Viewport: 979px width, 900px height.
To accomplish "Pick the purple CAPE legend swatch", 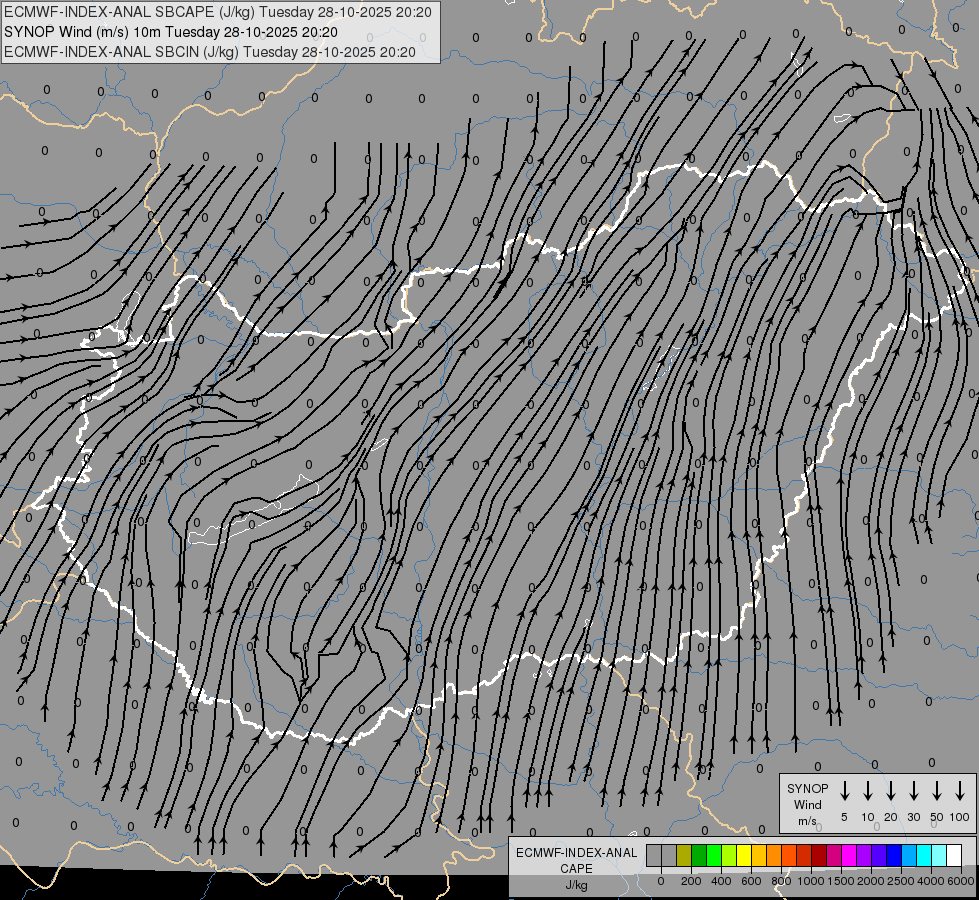I will pos(864,855).
